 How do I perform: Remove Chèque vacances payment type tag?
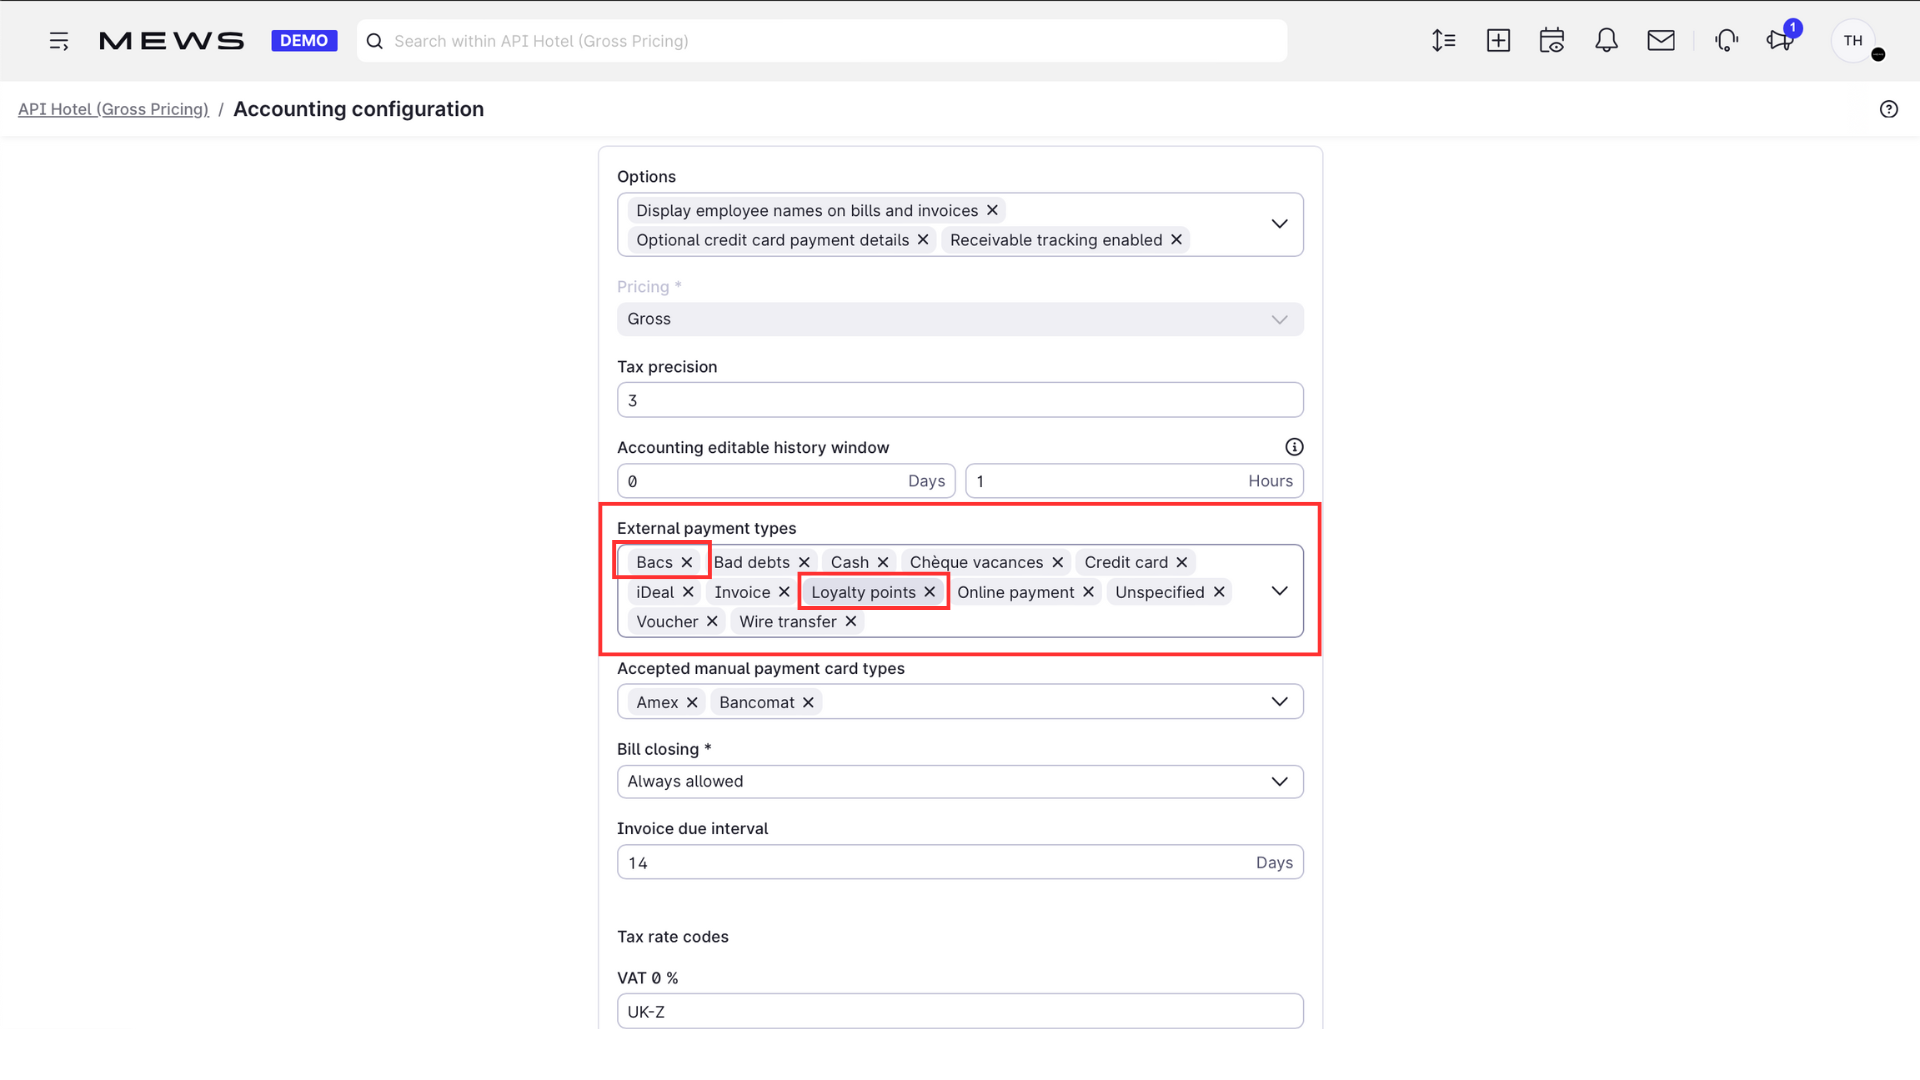click(1057, 562)
